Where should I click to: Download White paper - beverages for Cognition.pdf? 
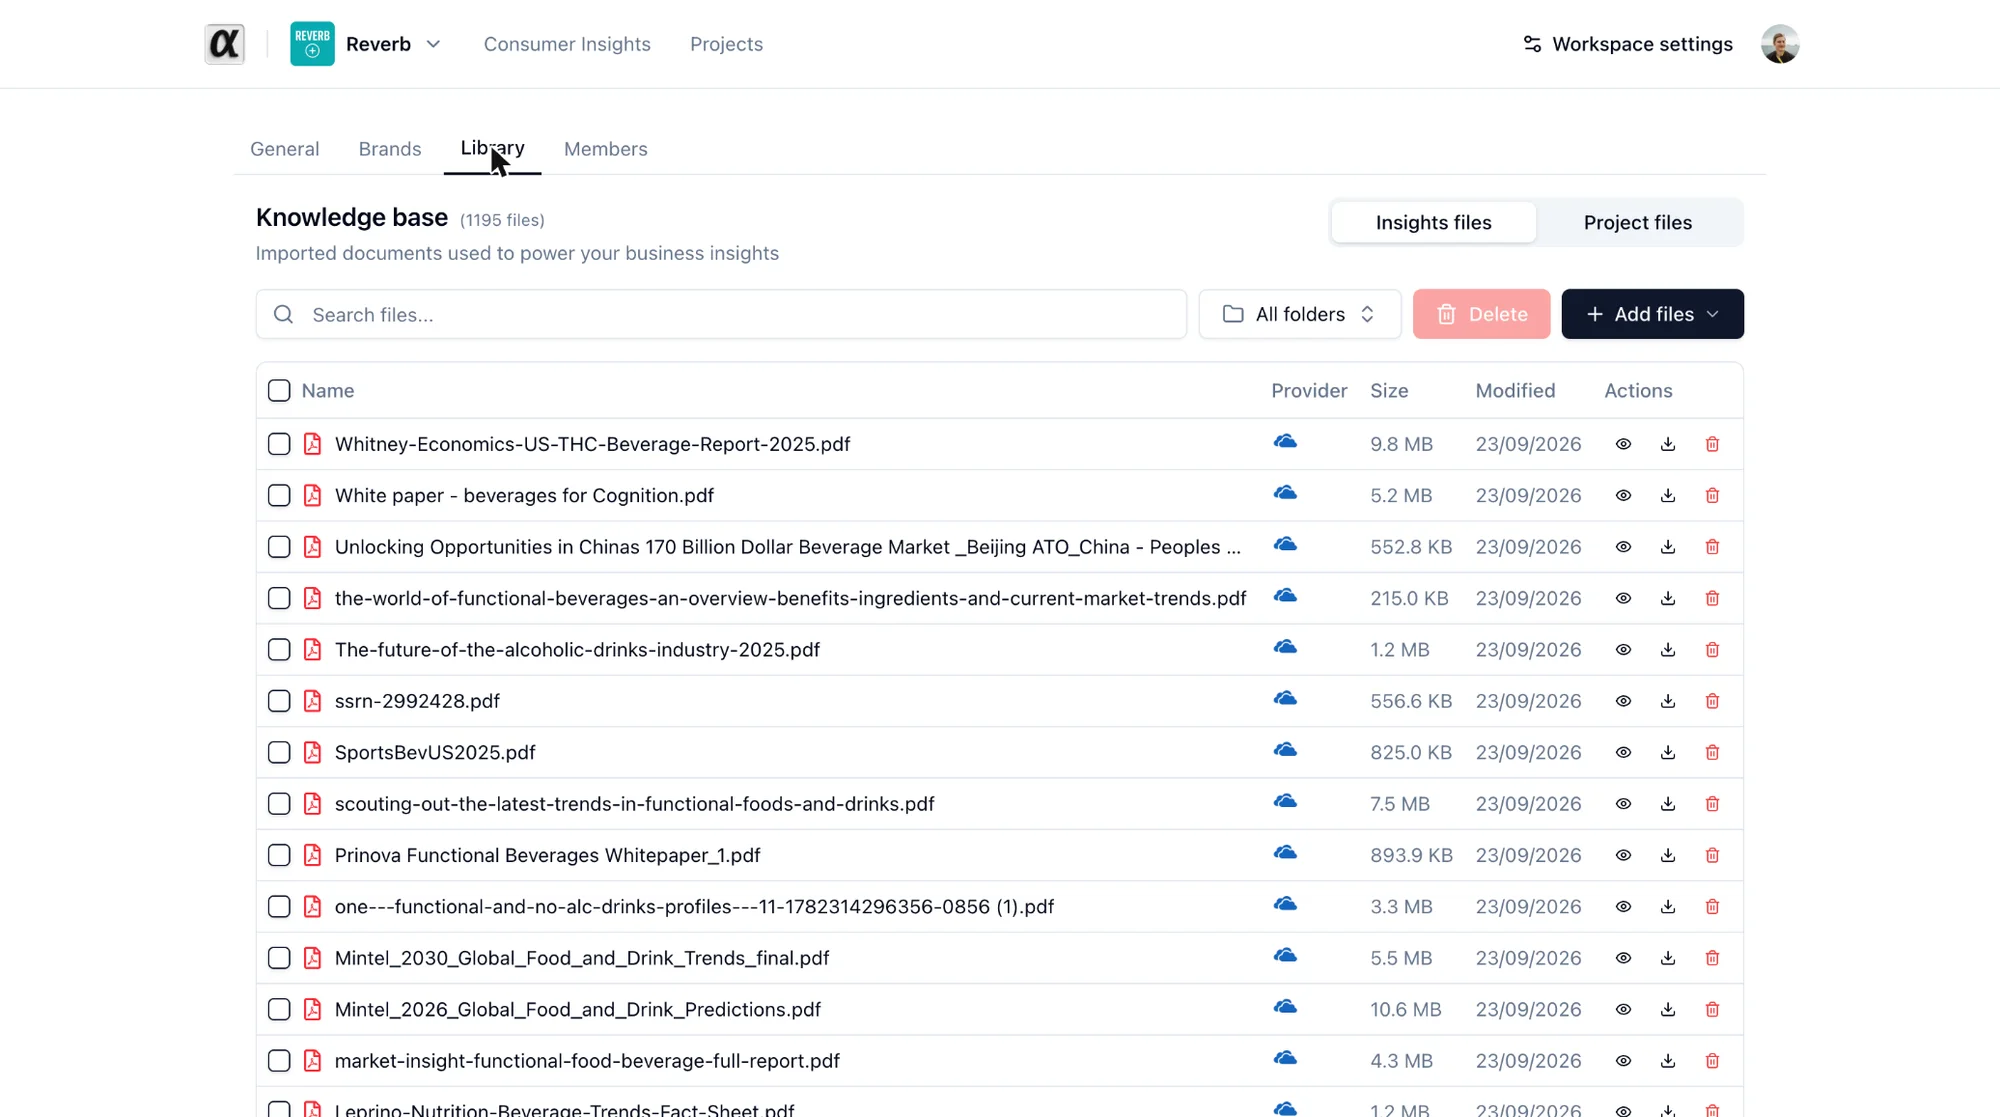1667,496
